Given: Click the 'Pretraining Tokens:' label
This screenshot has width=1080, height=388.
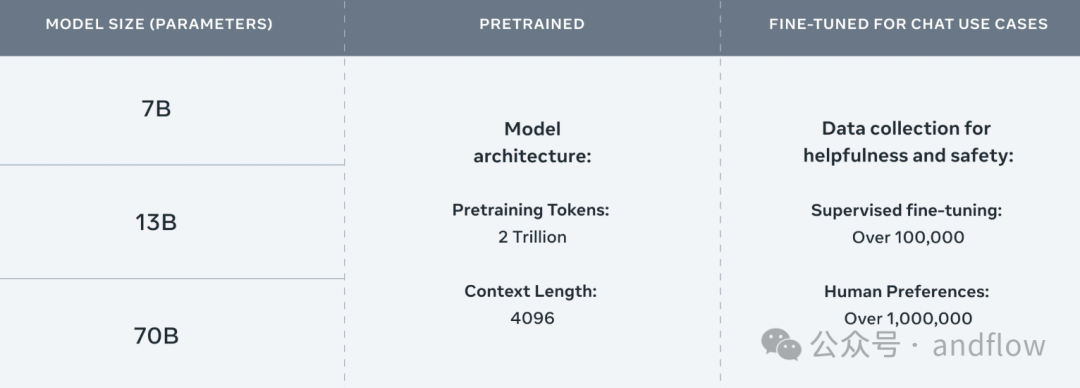Looking at the screenshot, I should [531, 210].
